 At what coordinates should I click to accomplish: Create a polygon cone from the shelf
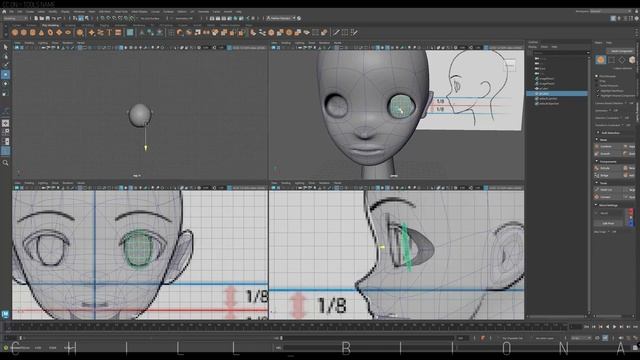(x=41, y=32)
